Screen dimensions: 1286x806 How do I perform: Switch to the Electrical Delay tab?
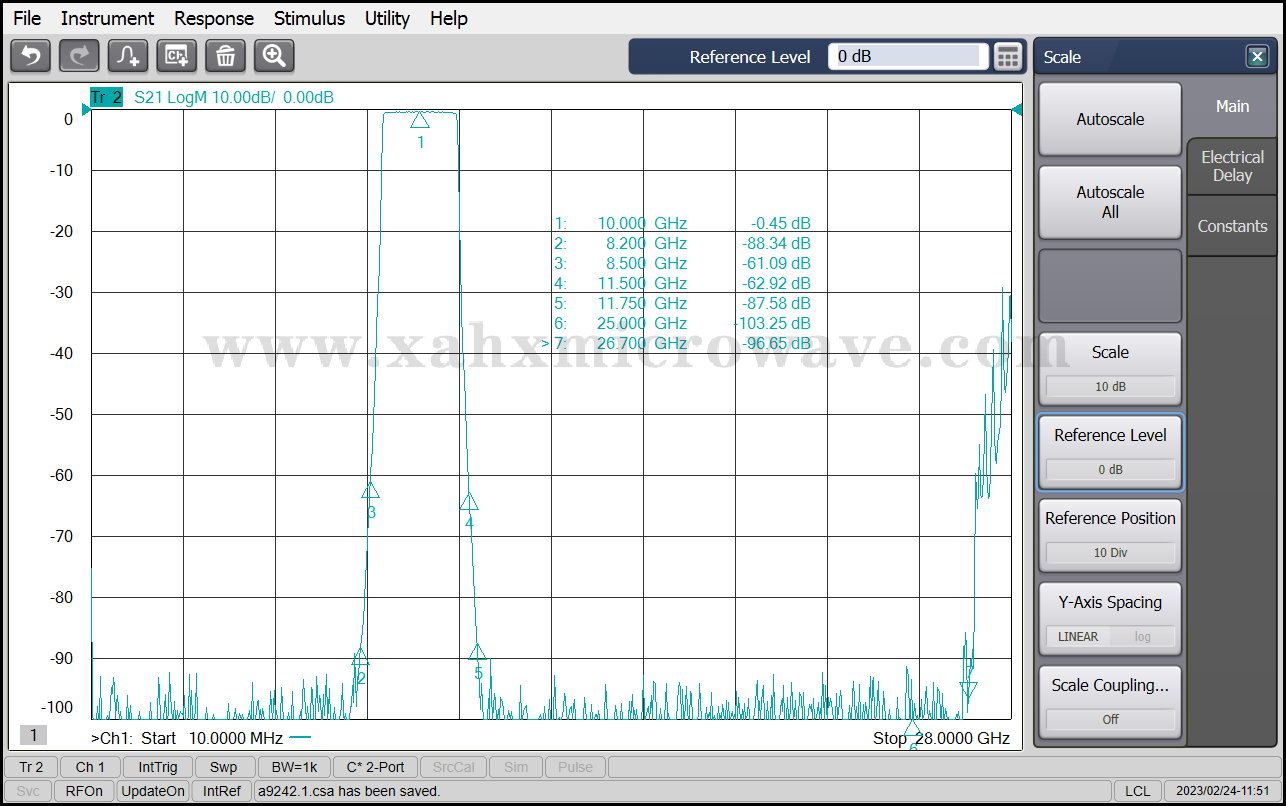[1232, 166]
